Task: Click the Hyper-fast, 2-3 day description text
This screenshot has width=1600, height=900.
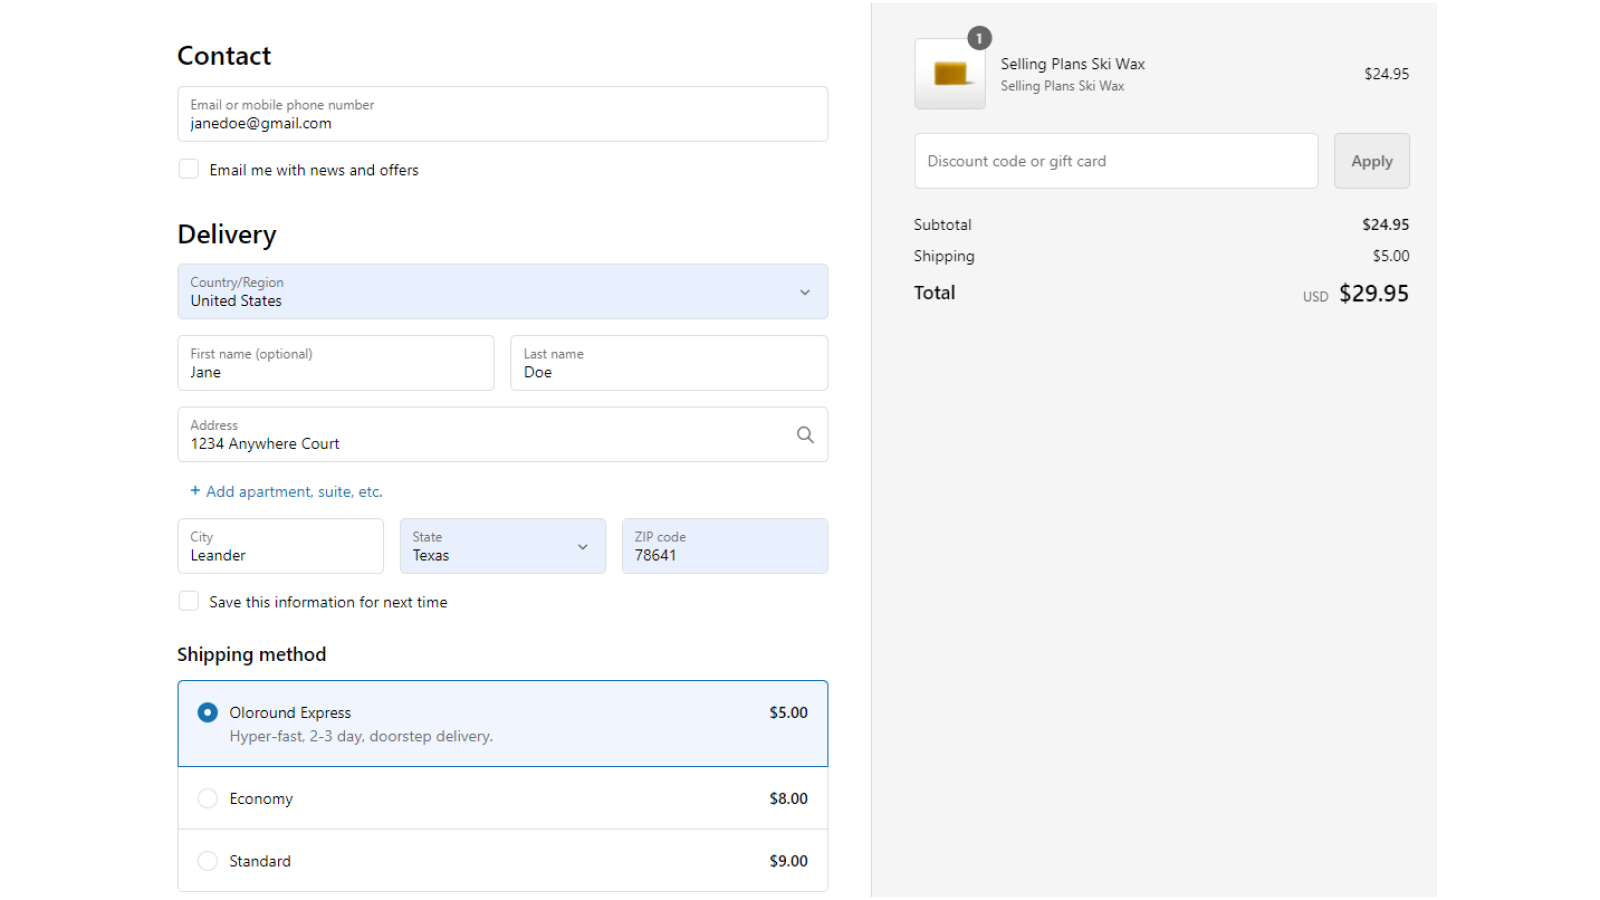Action: [361, 737]
